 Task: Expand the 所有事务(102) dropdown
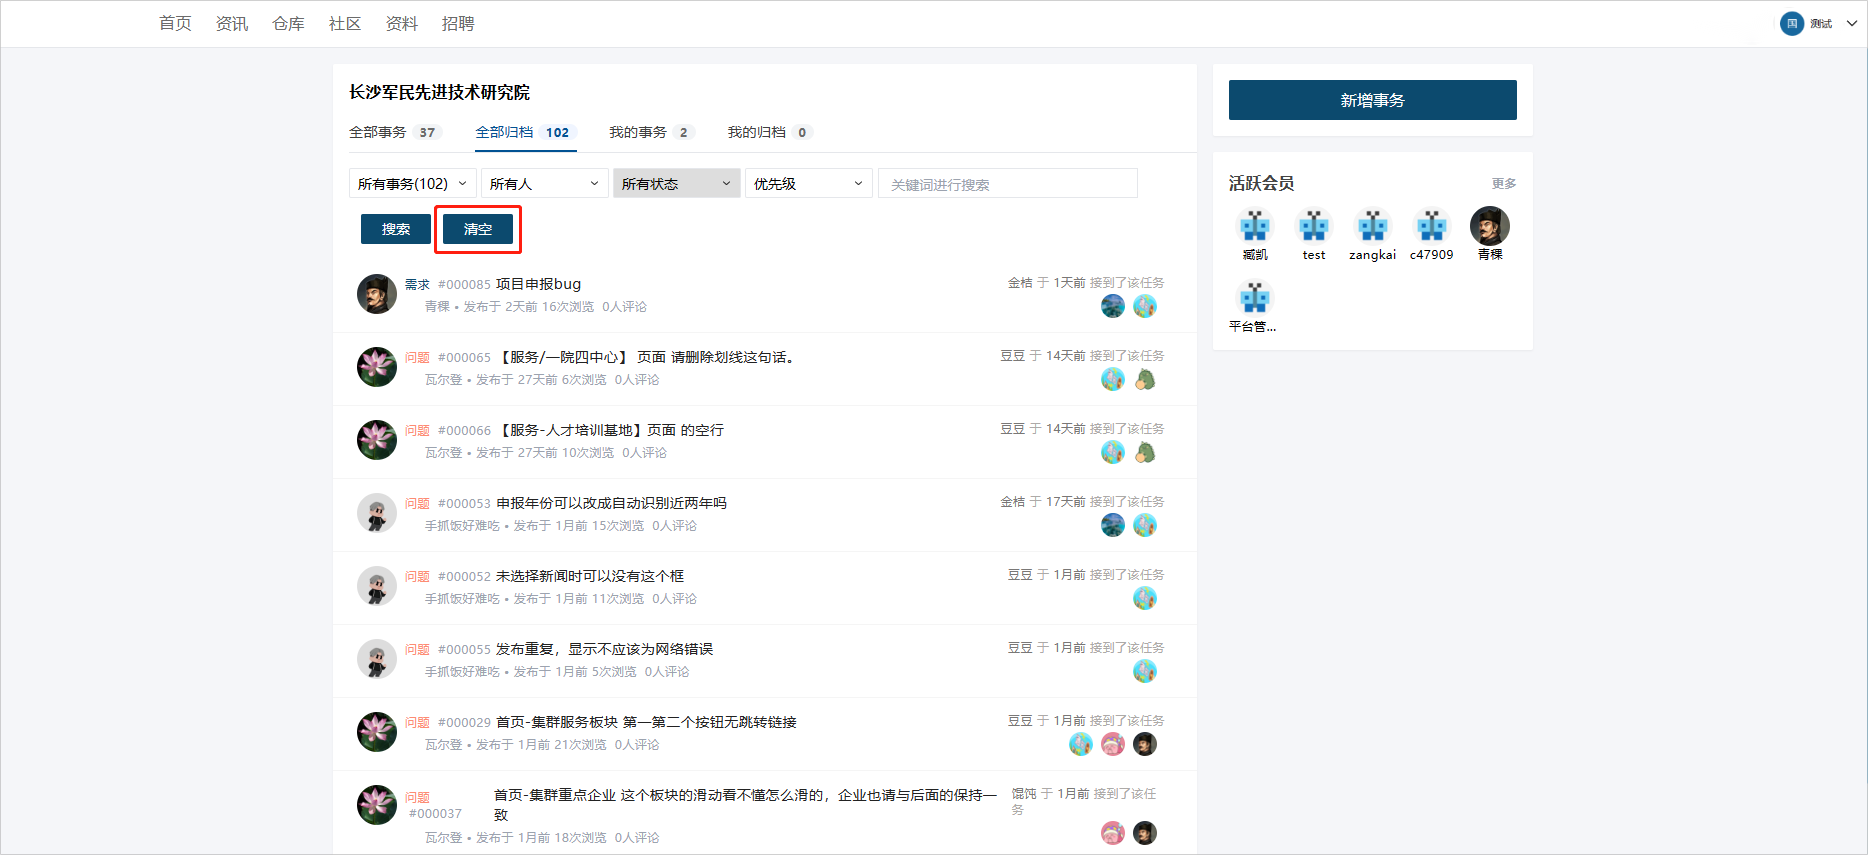coord(412,184)
